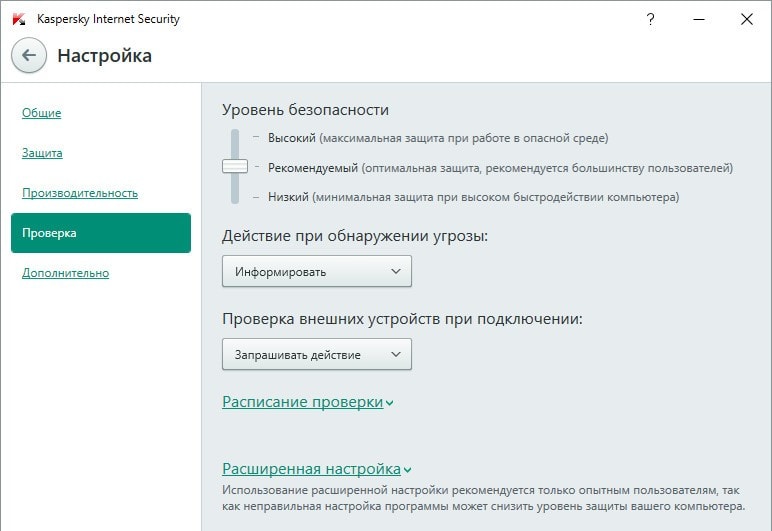Open the Запрашивать действие dropdown

(316, 354)
